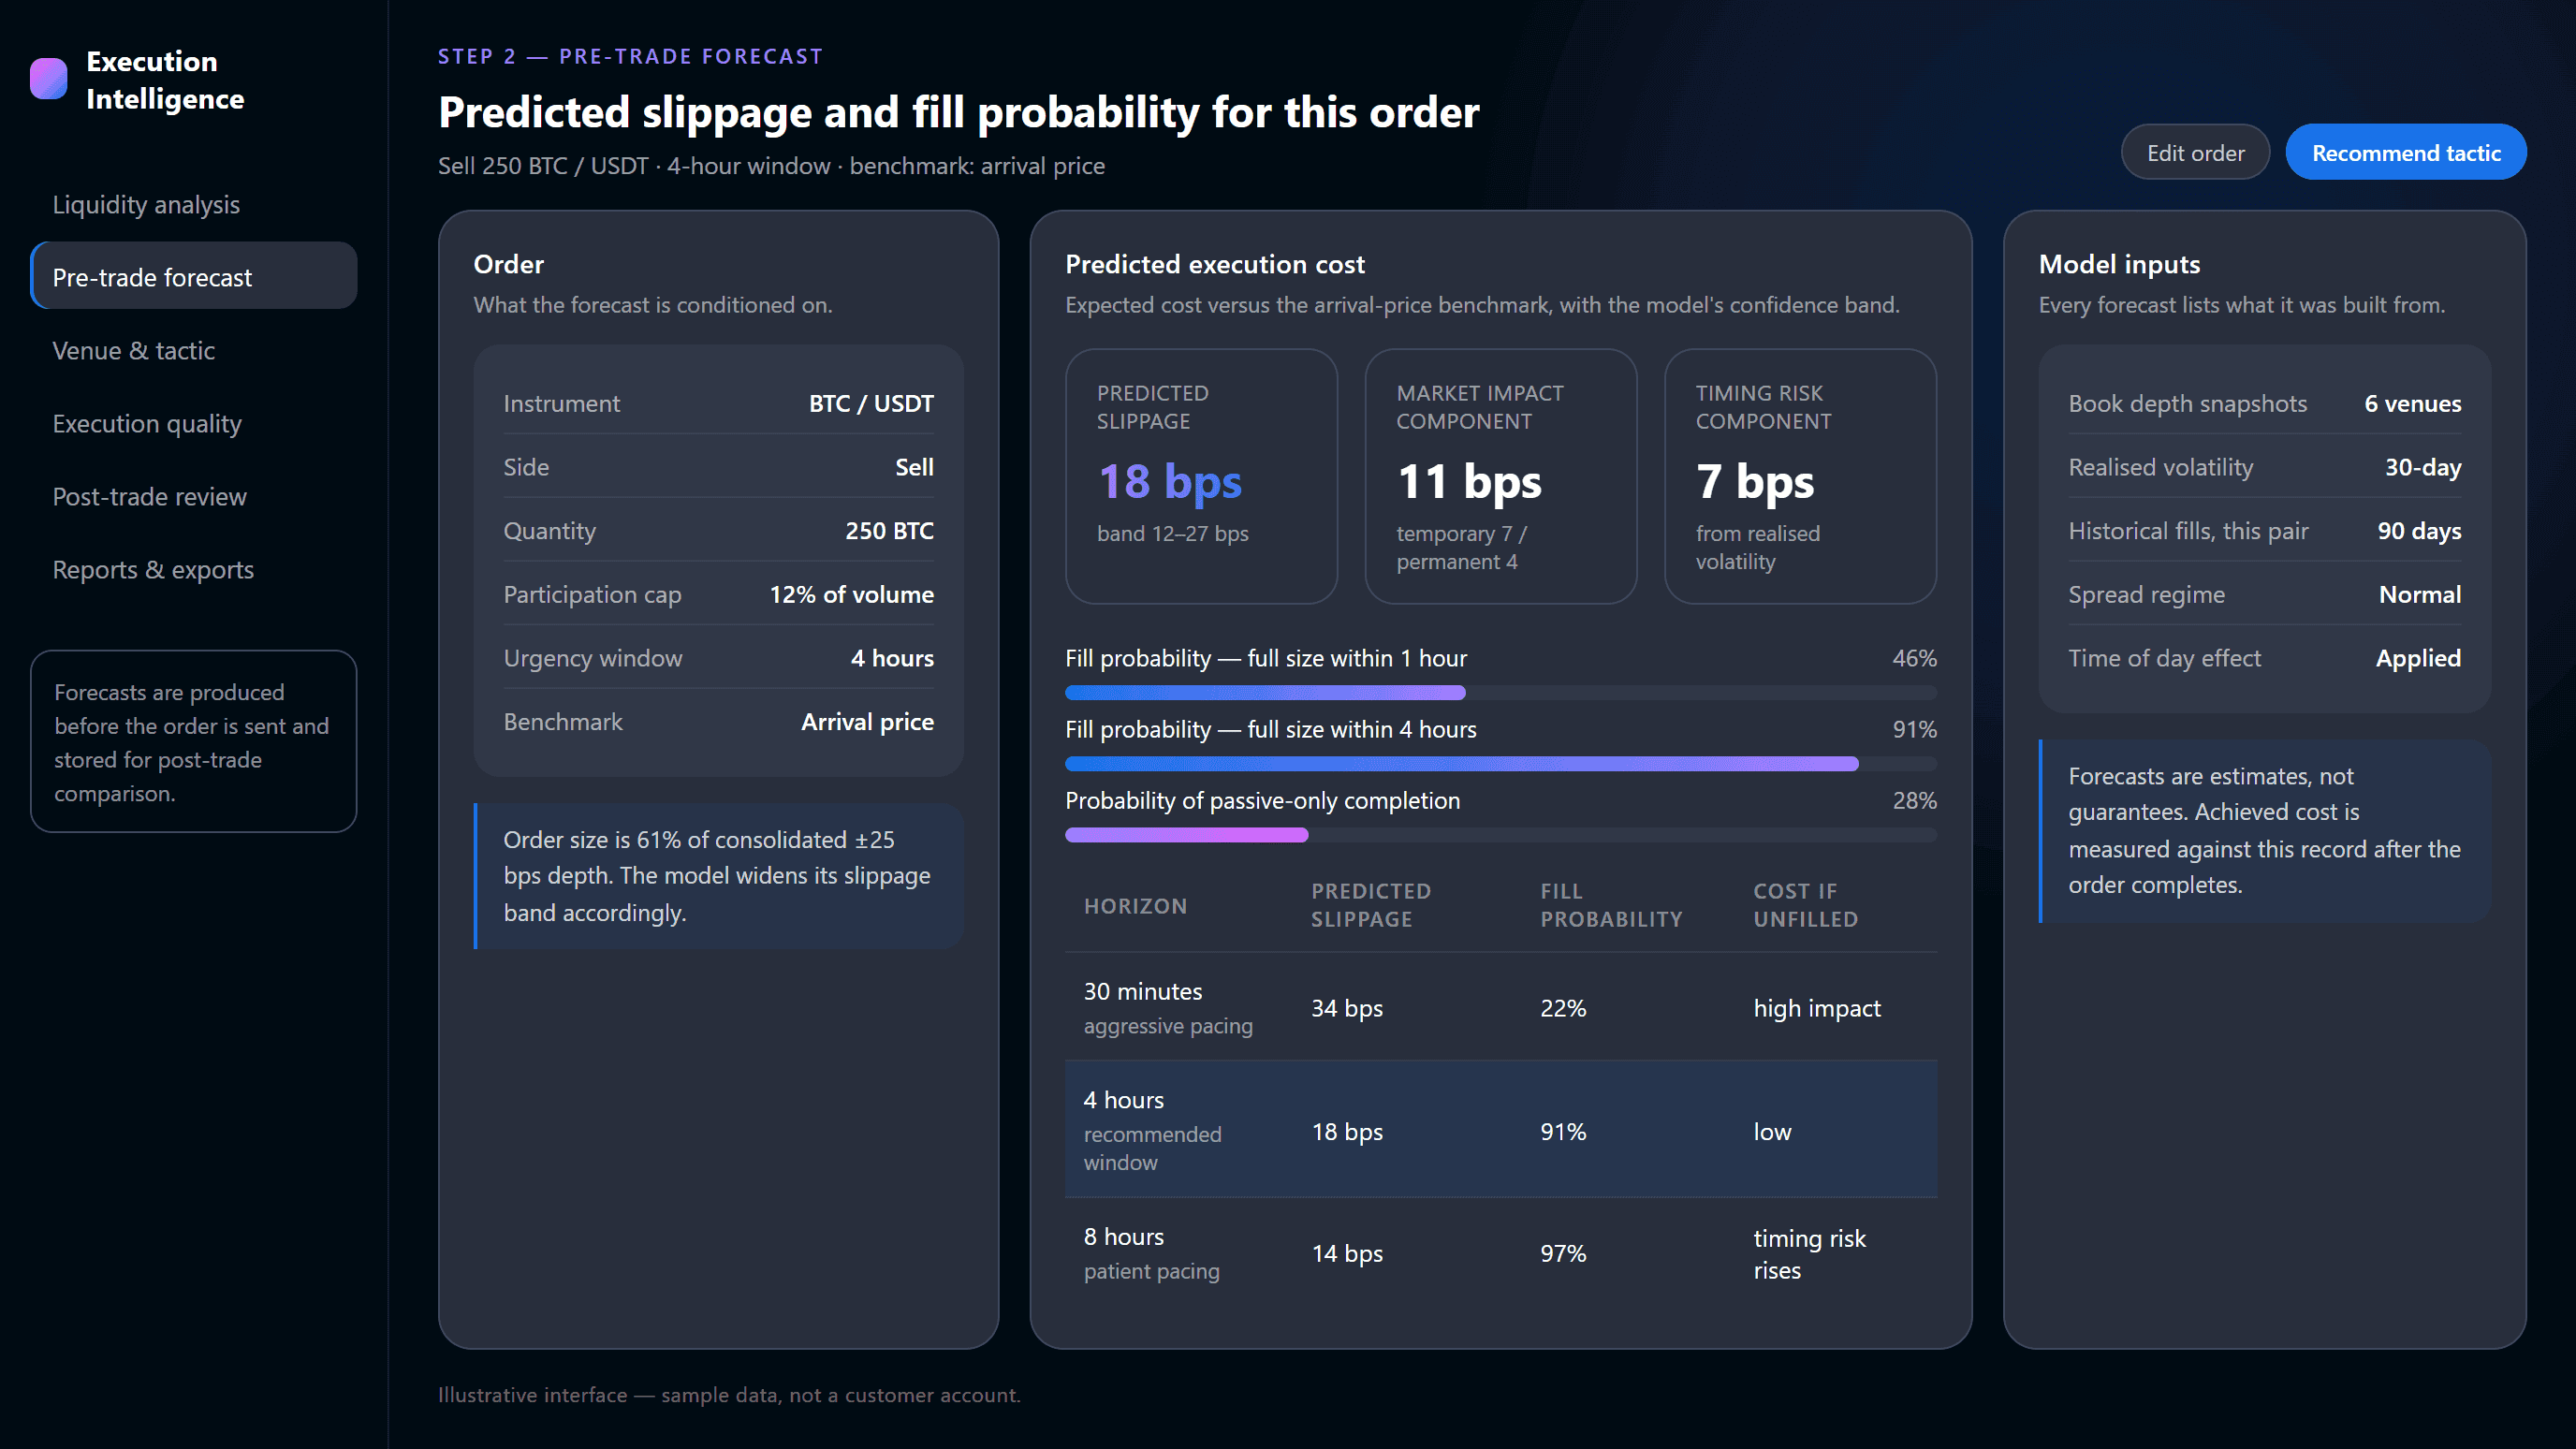Click the 30-day realised volatility value

click(x=2422, y=467)
